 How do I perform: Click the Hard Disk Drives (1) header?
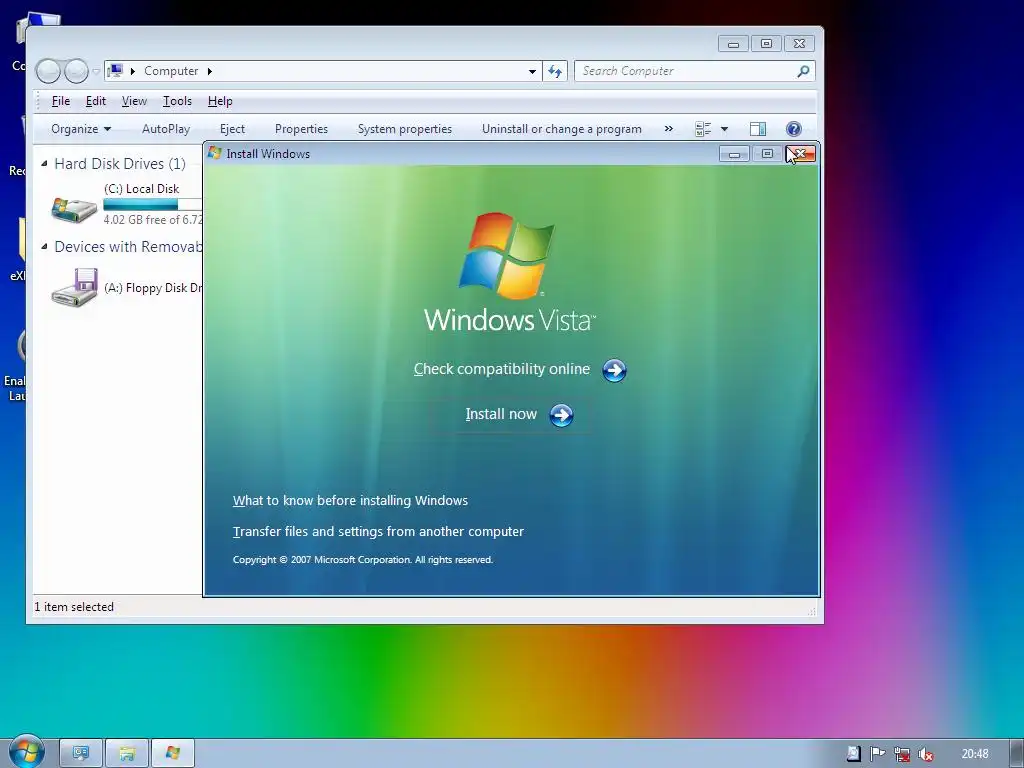[120, 163]
